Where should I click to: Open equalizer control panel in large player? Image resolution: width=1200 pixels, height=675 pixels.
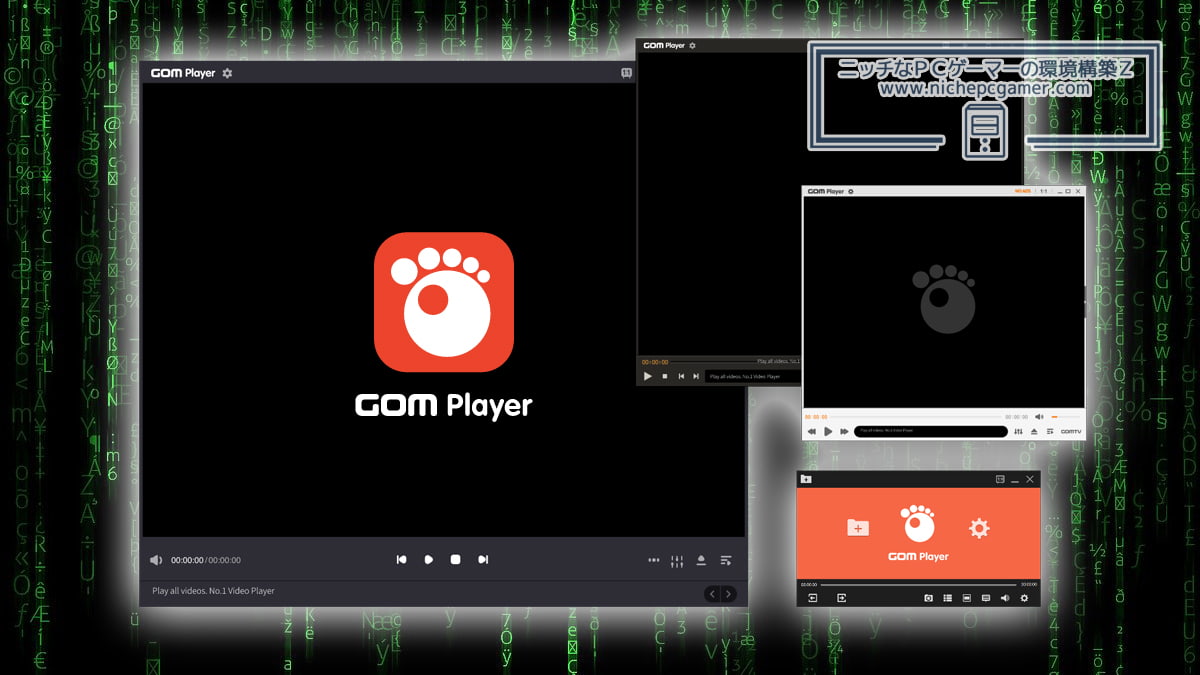coord(677,561)
